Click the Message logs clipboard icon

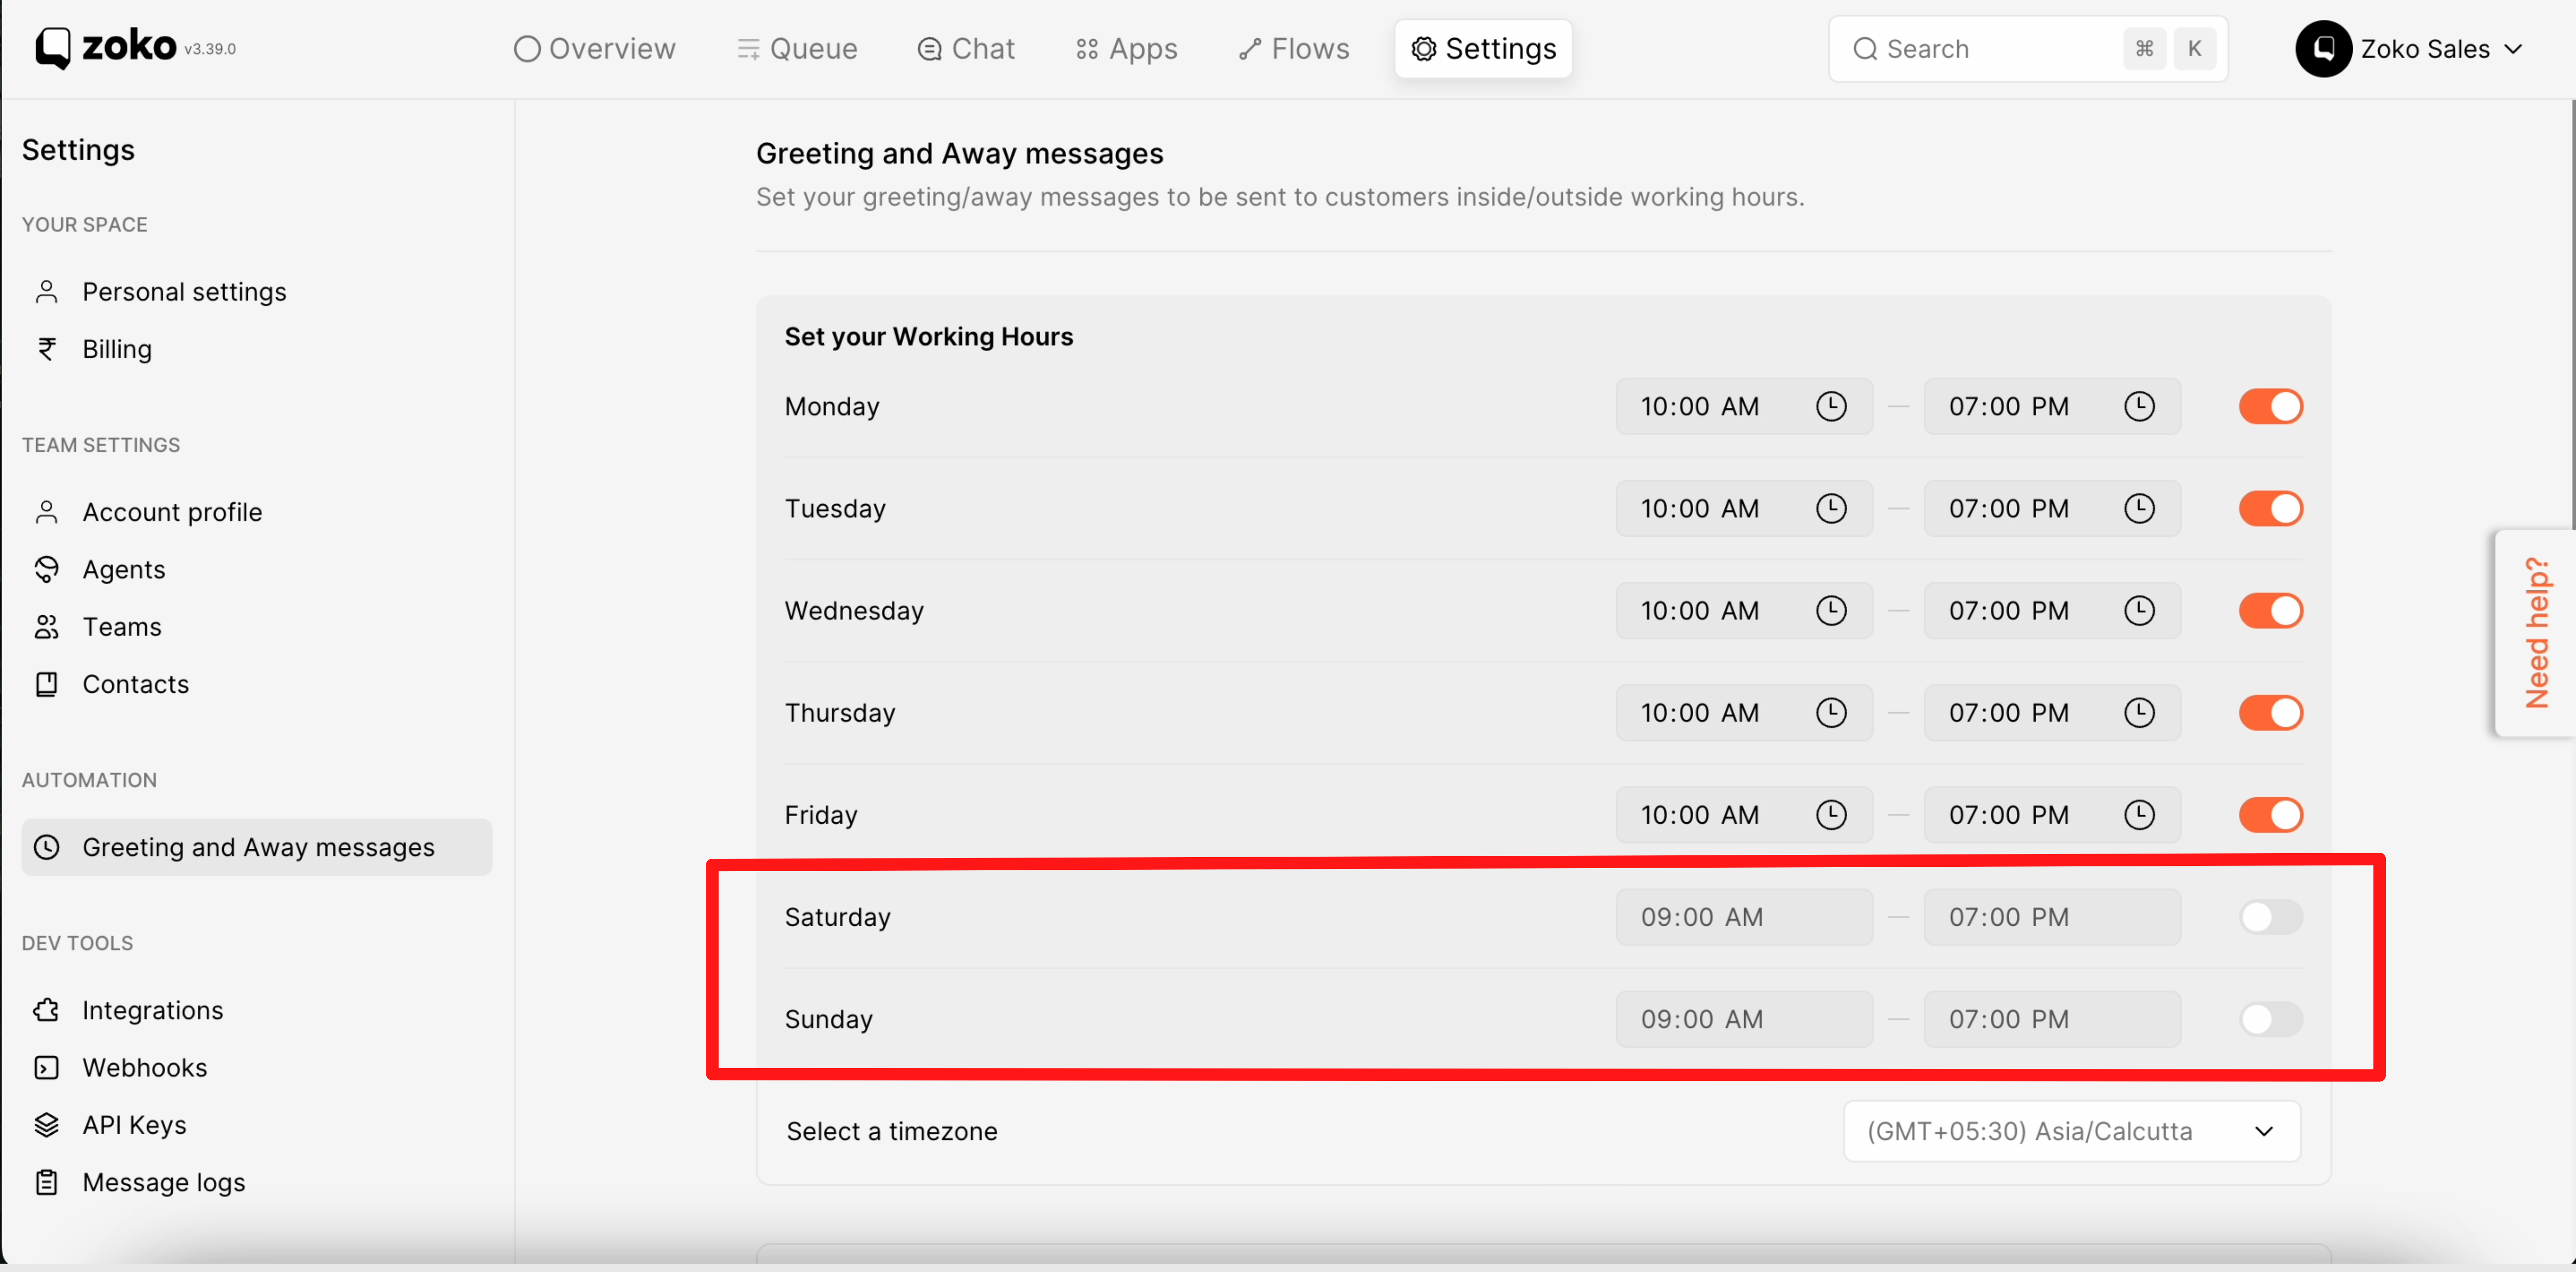[46, 1182]
